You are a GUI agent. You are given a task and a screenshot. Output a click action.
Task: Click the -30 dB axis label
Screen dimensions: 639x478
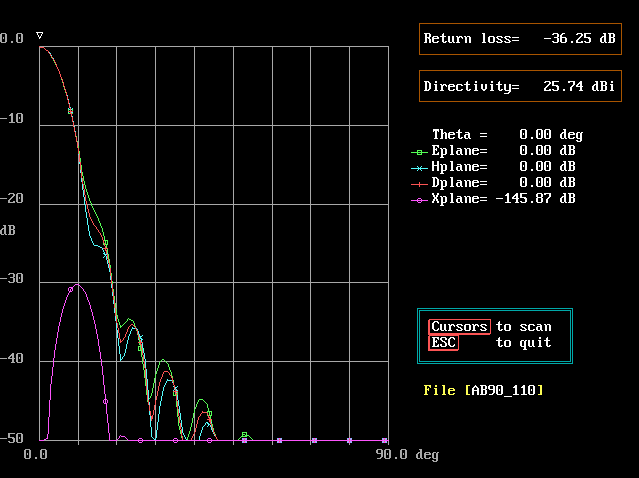pyautogui.click(x=12, y=278)
